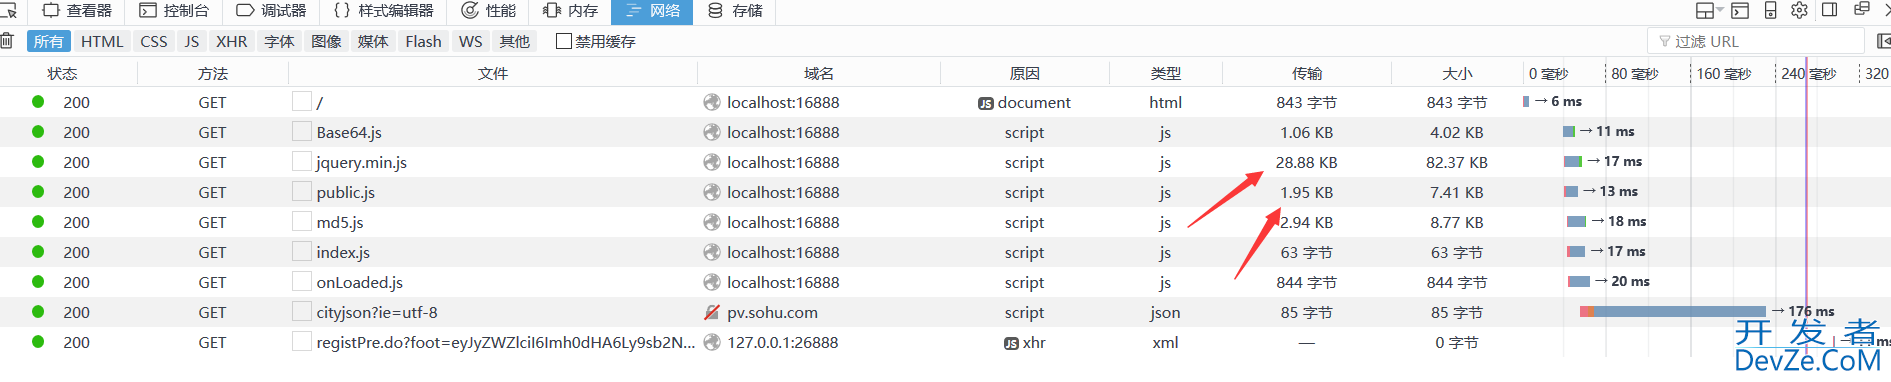Filter requests by 字体
The image size is (1891, 382).
click(279, 41)
